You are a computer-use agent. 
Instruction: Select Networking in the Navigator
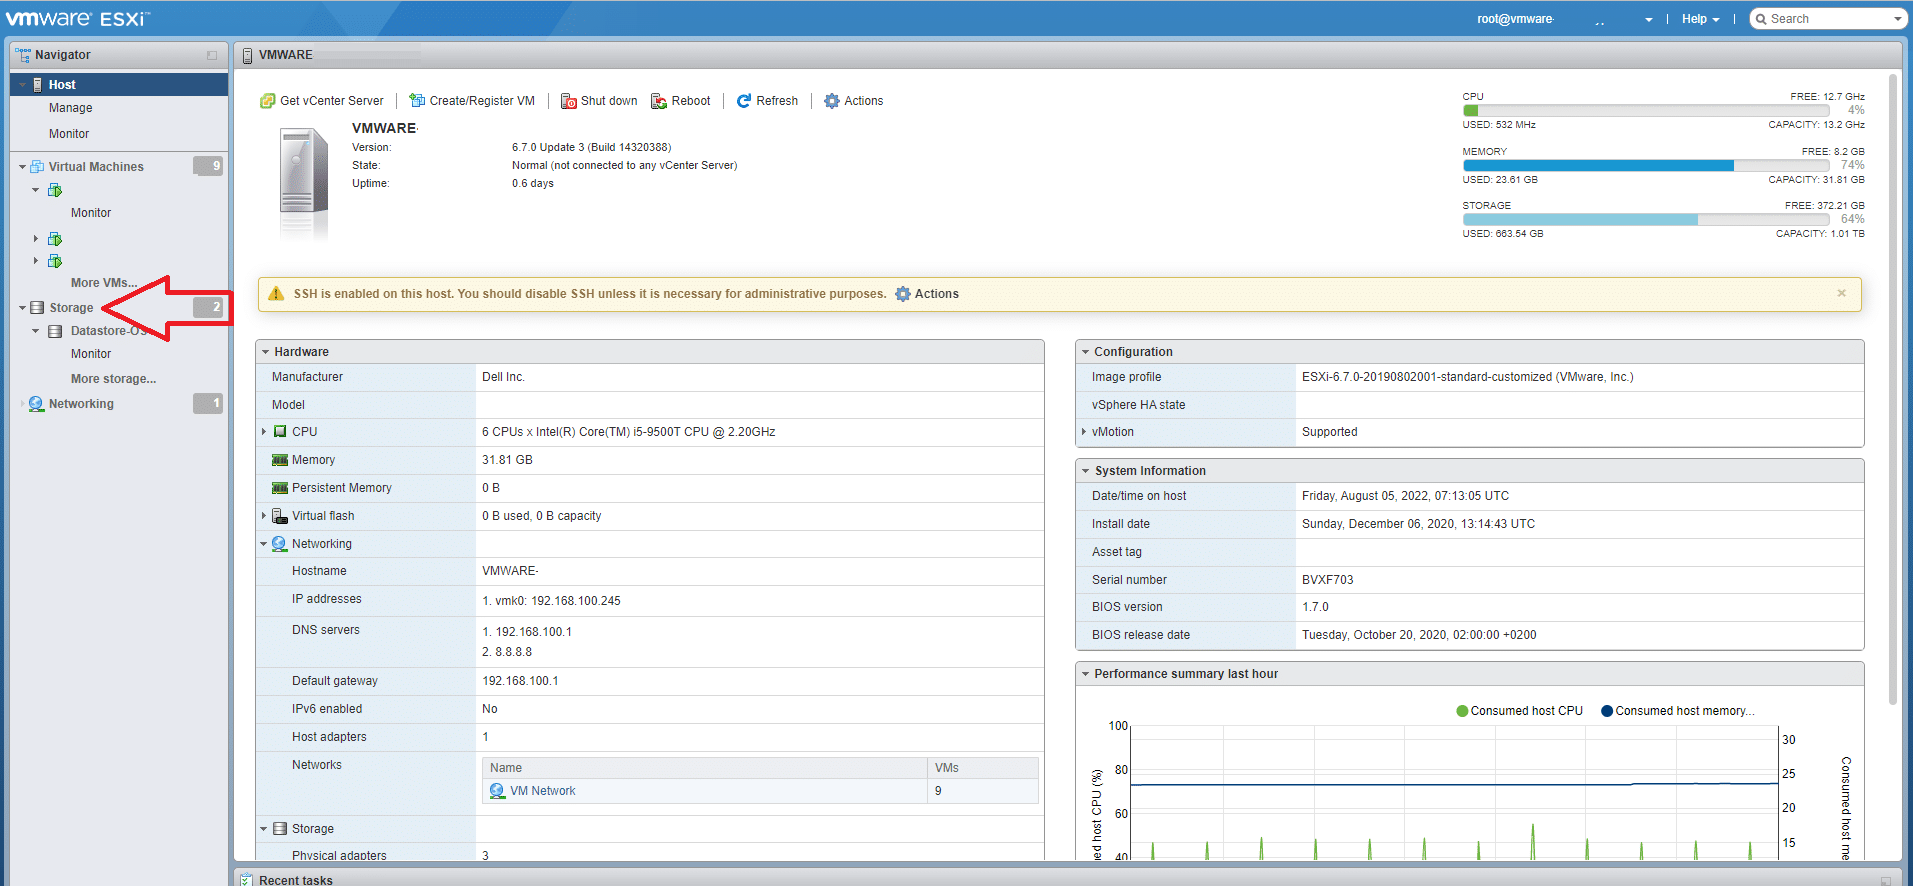[x=81, y=404]
